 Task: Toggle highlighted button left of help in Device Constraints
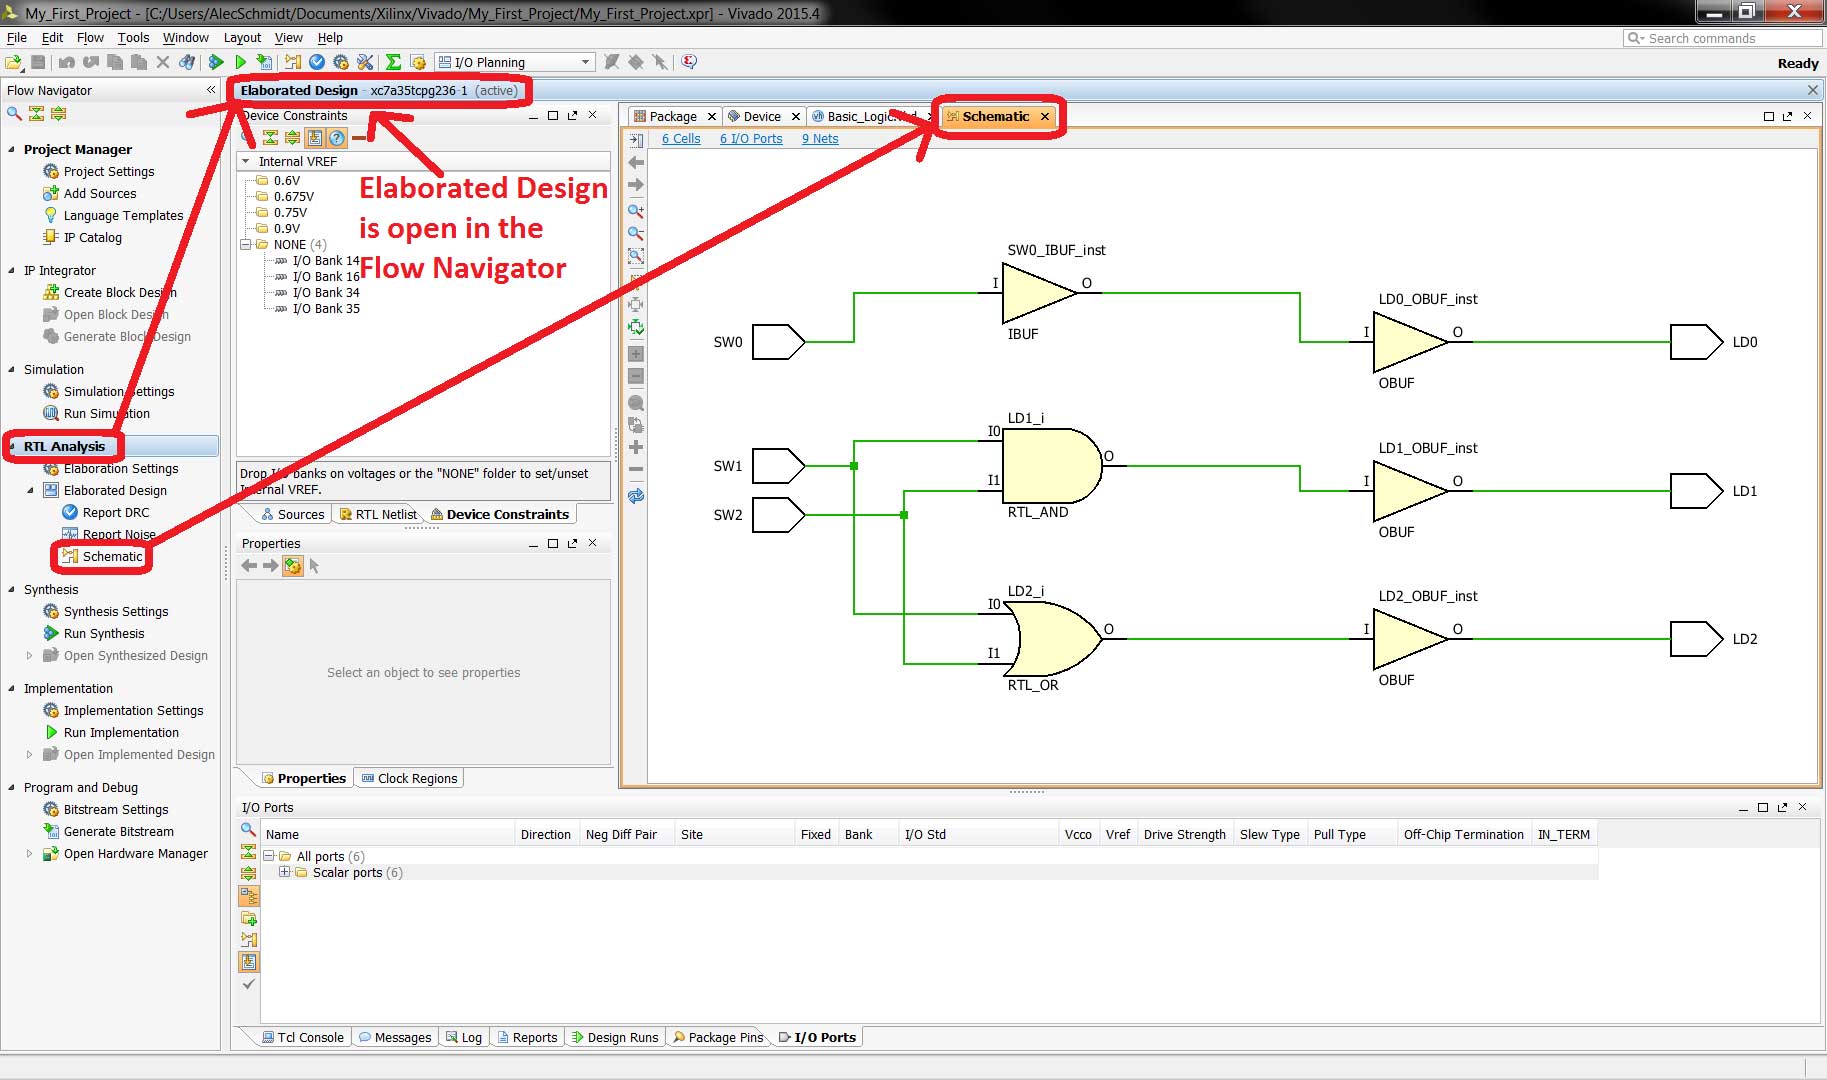315,138
